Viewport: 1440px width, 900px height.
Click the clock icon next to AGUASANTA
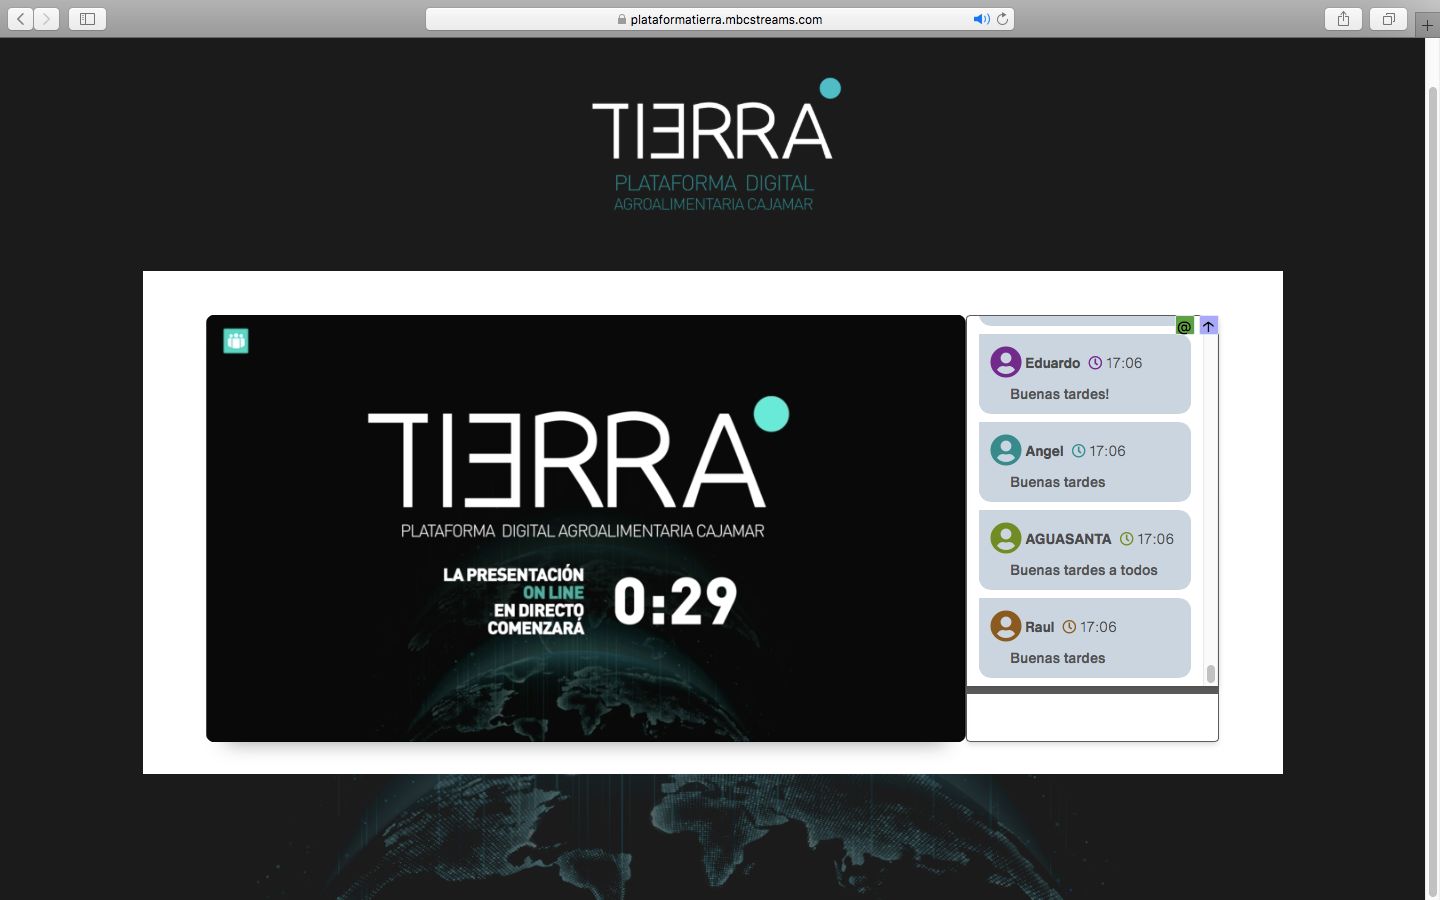[1126, 539]
